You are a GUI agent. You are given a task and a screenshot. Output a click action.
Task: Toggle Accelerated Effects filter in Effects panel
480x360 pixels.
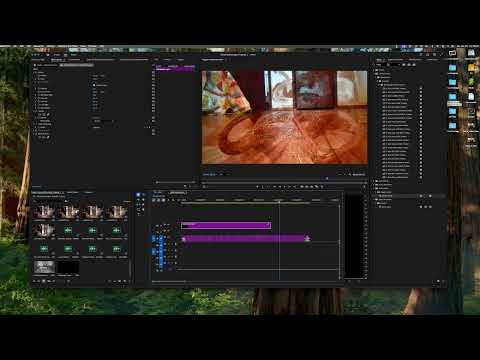click(404, 65)
